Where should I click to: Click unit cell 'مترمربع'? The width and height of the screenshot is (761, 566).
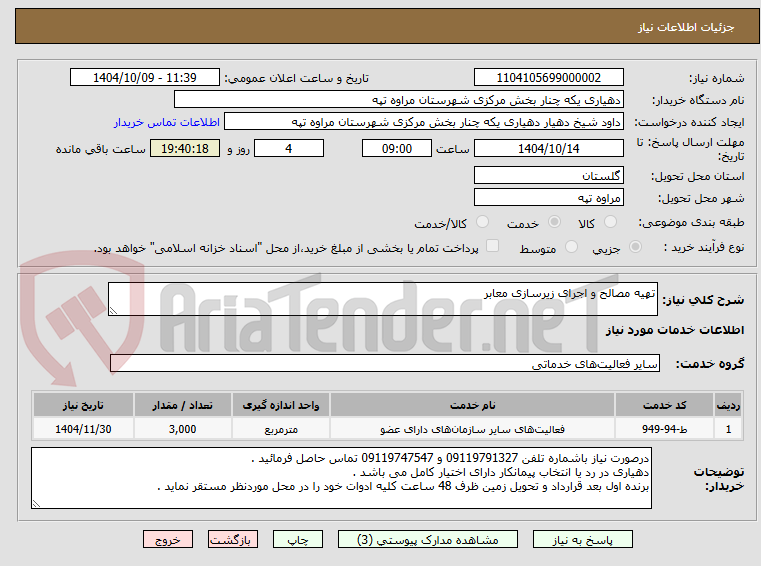(x=281, y=429)
